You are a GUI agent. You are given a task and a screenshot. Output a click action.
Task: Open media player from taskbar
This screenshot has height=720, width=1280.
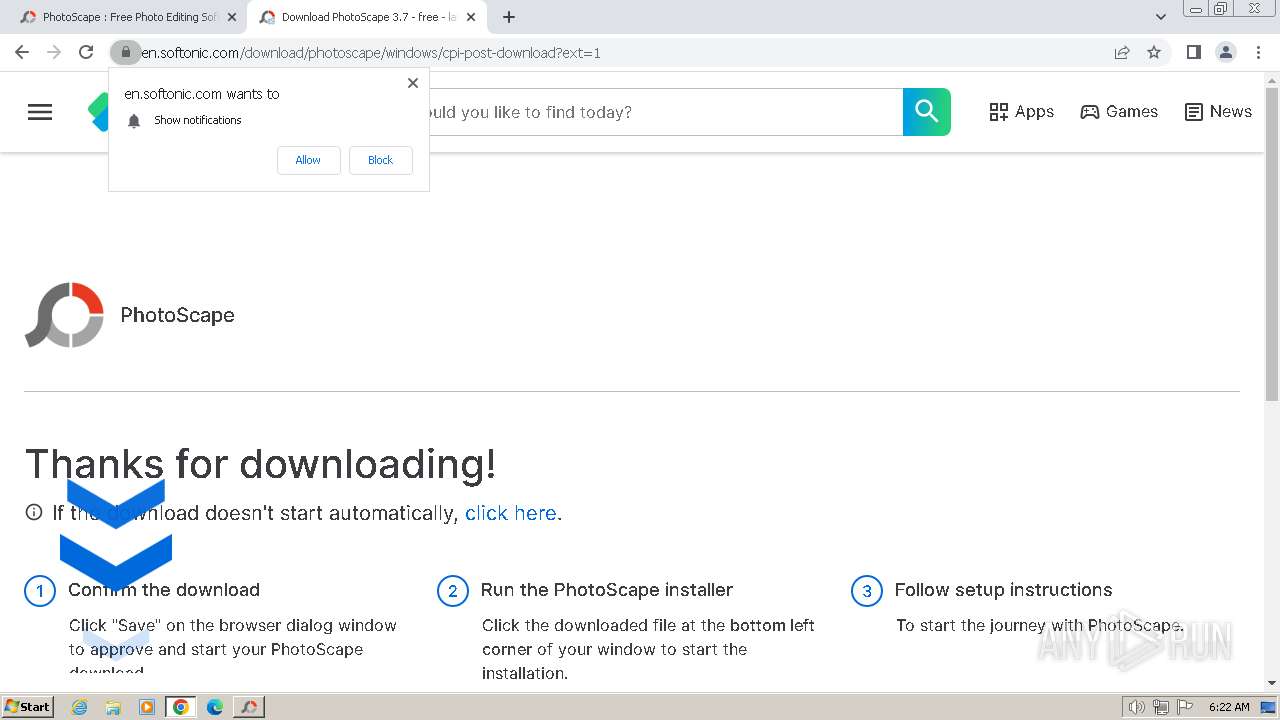(147, 707)
